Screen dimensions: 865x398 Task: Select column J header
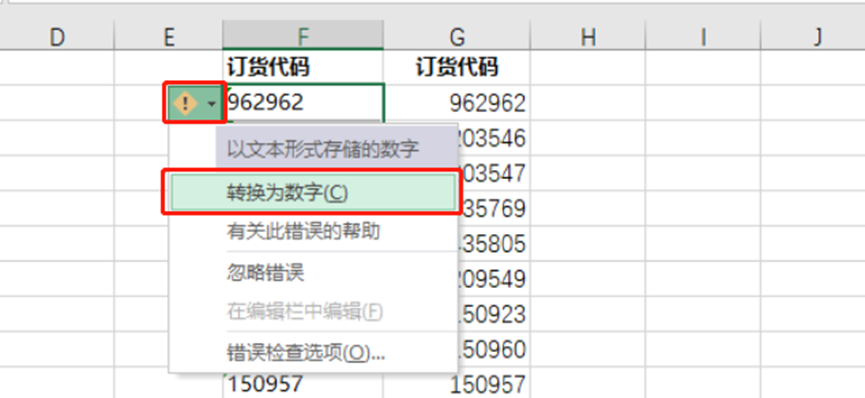pos(813,37)
